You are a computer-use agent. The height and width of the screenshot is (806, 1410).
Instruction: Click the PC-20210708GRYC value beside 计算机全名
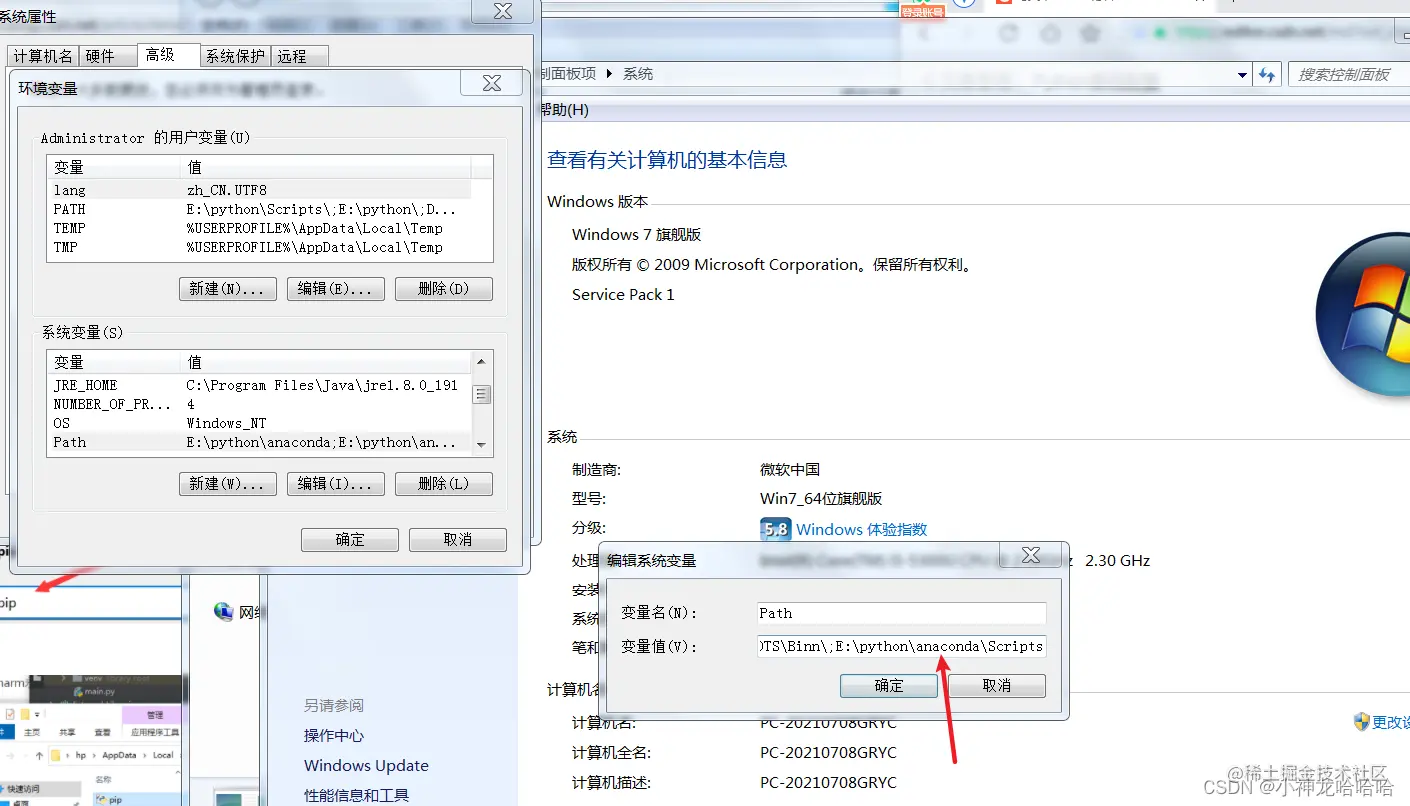point(828,753)
